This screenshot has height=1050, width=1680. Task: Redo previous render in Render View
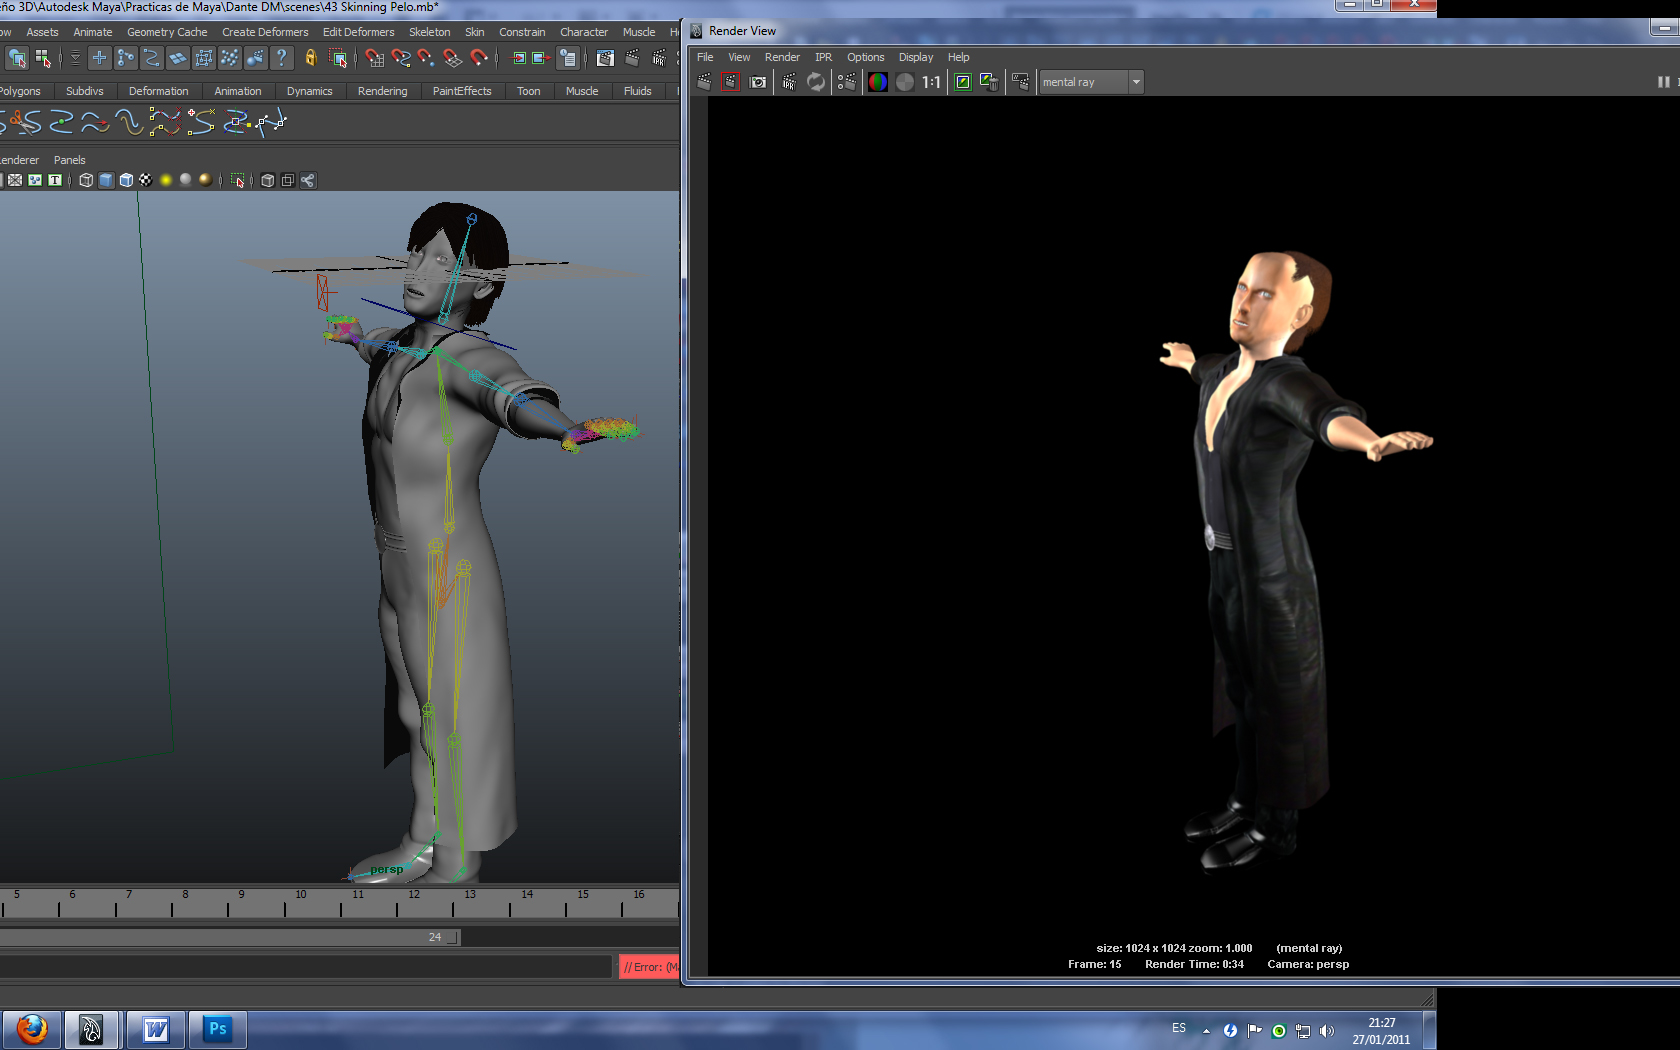coord(704,82)
